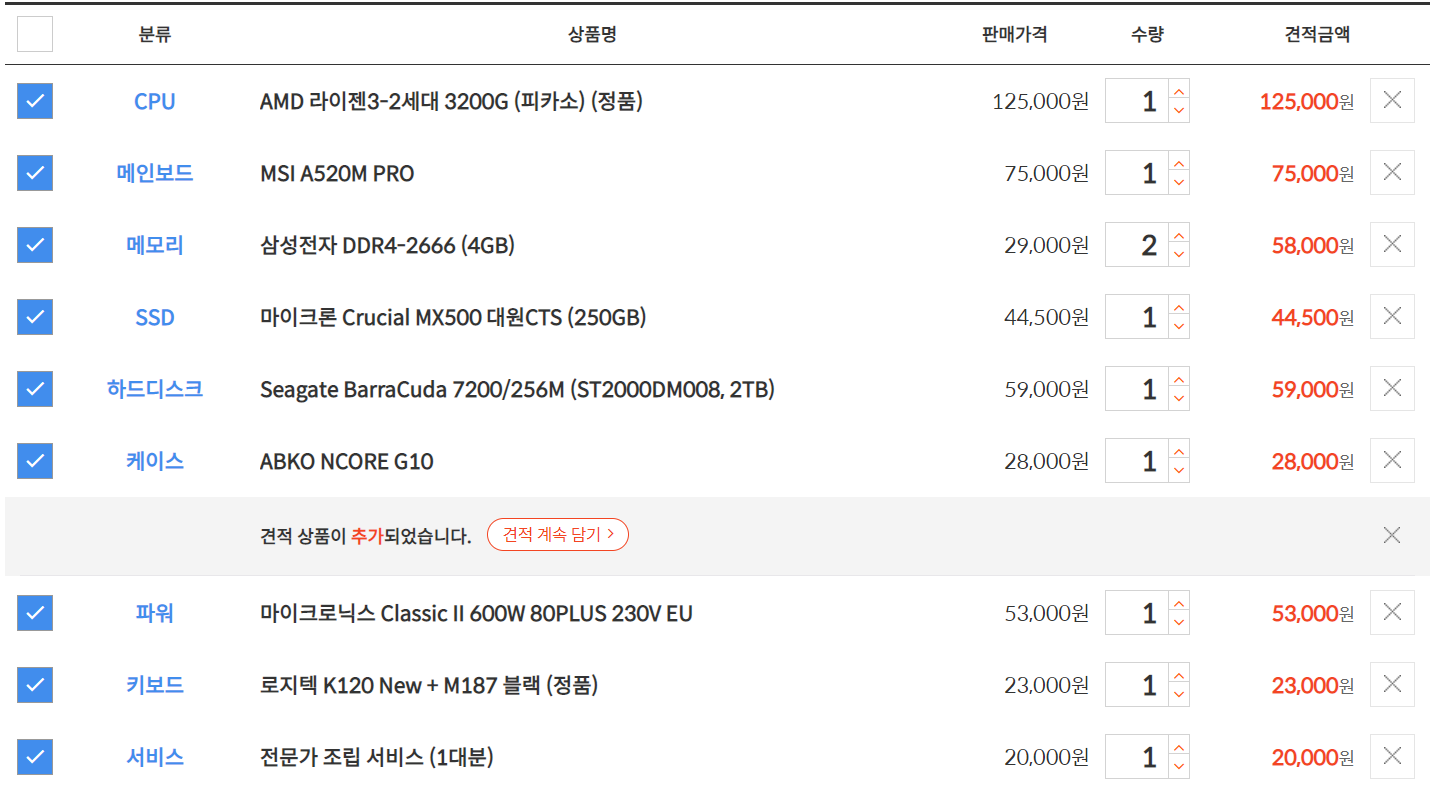Increase 키보드 quantity with up arrow
1430x793 pixels.
[1179, 674]
